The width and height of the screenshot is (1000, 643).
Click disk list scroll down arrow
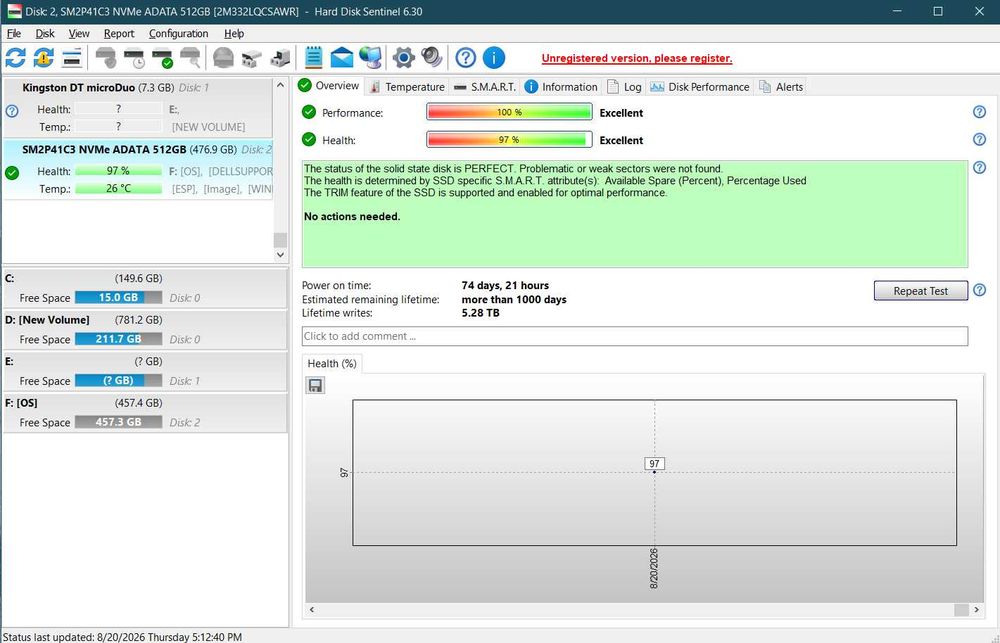280,254
